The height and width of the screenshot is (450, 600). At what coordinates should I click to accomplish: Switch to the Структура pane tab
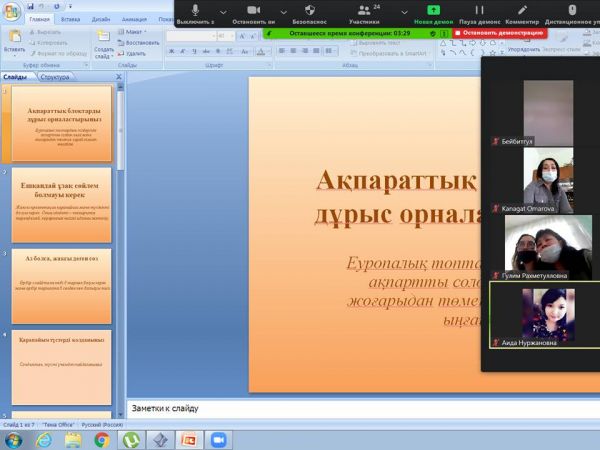[56, 77]
